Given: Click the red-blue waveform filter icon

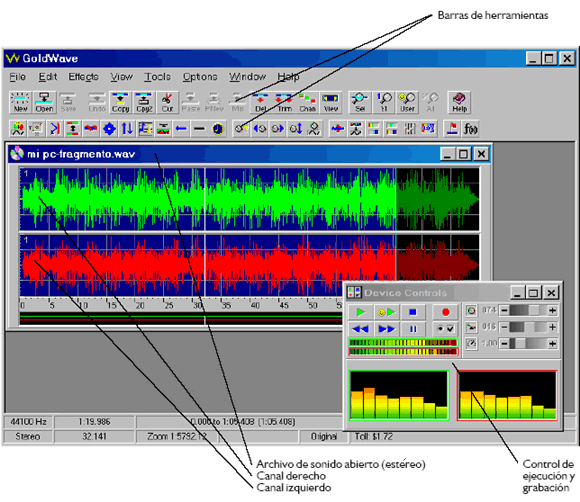Looking at the screenshot, I should point(338,129).
